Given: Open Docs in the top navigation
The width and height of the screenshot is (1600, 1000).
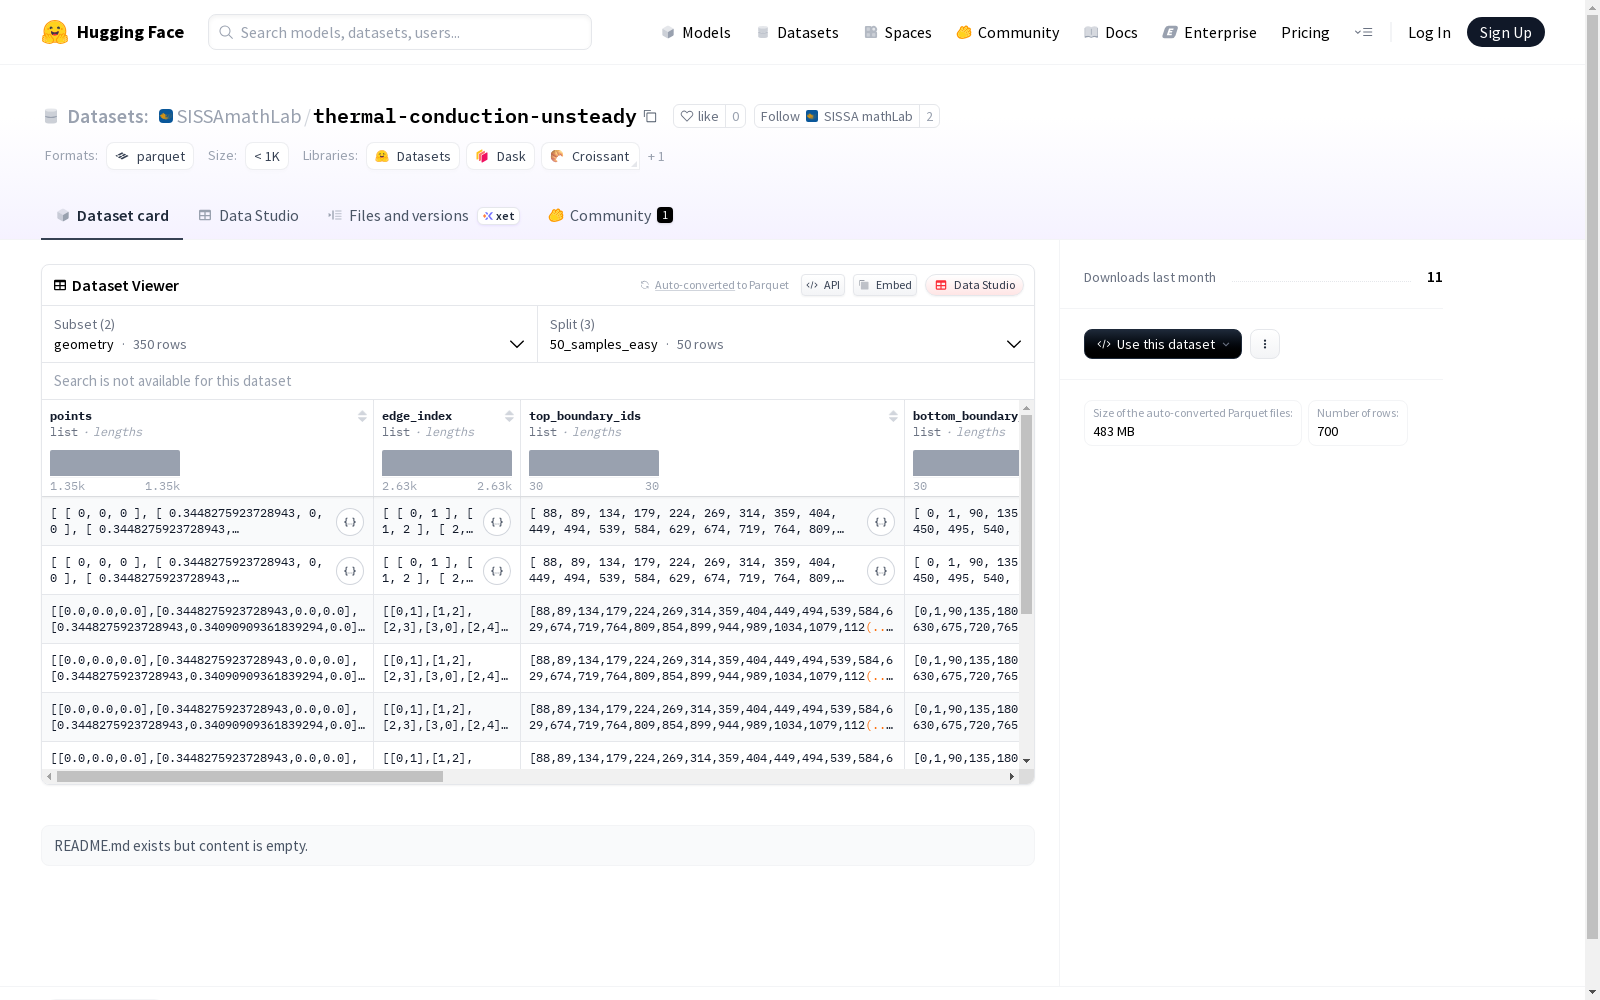Looking at the screenshot, I should coord(1110,32).
